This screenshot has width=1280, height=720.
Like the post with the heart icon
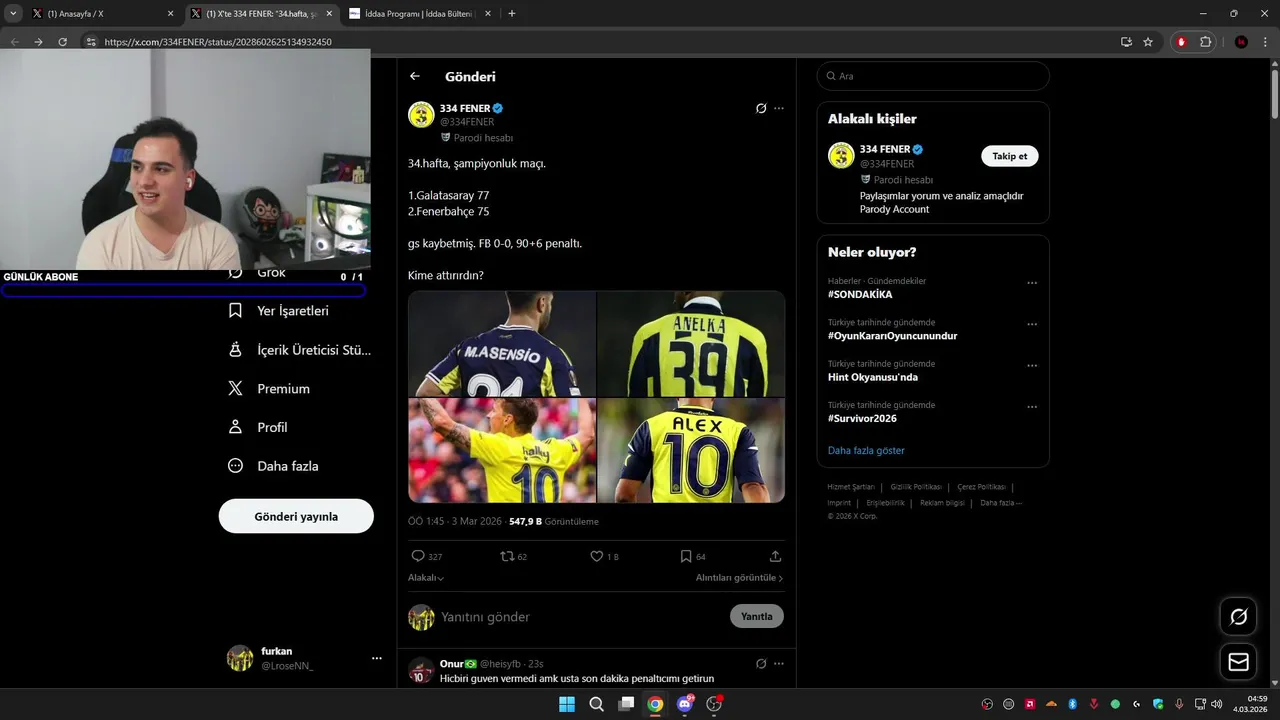[x=597, y=556]
